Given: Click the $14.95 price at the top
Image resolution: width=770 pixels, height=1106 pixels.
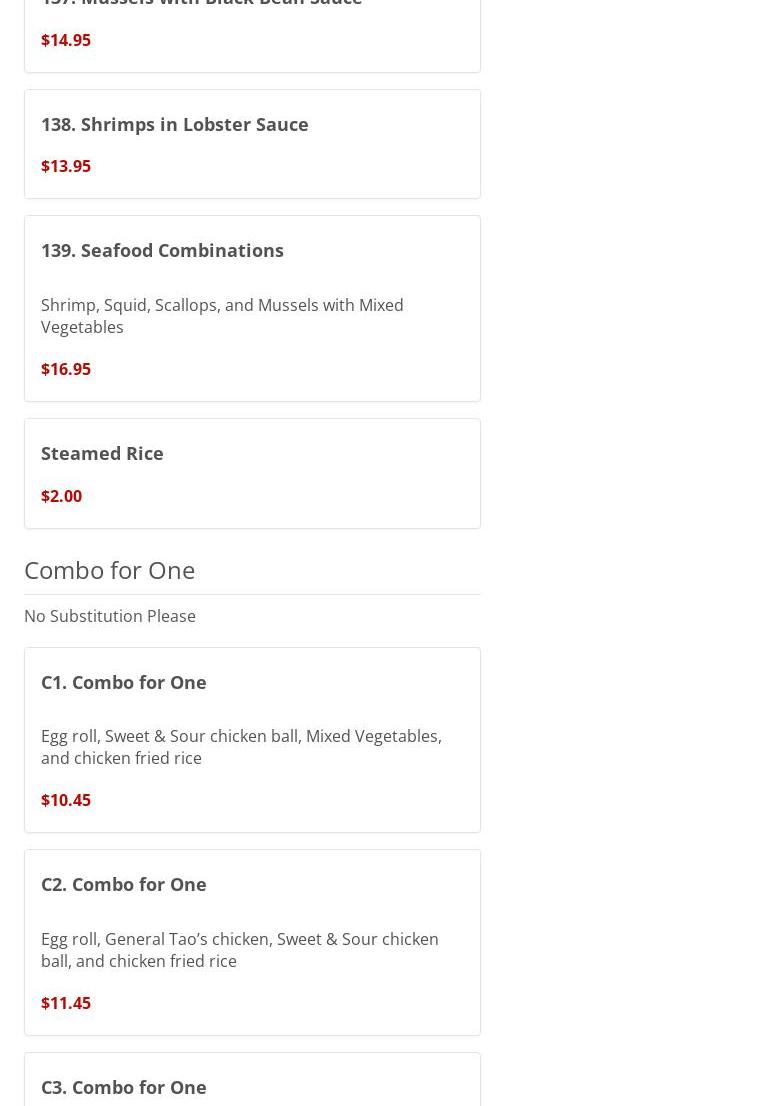Looking at the screenshot, I should click(66, 40).
